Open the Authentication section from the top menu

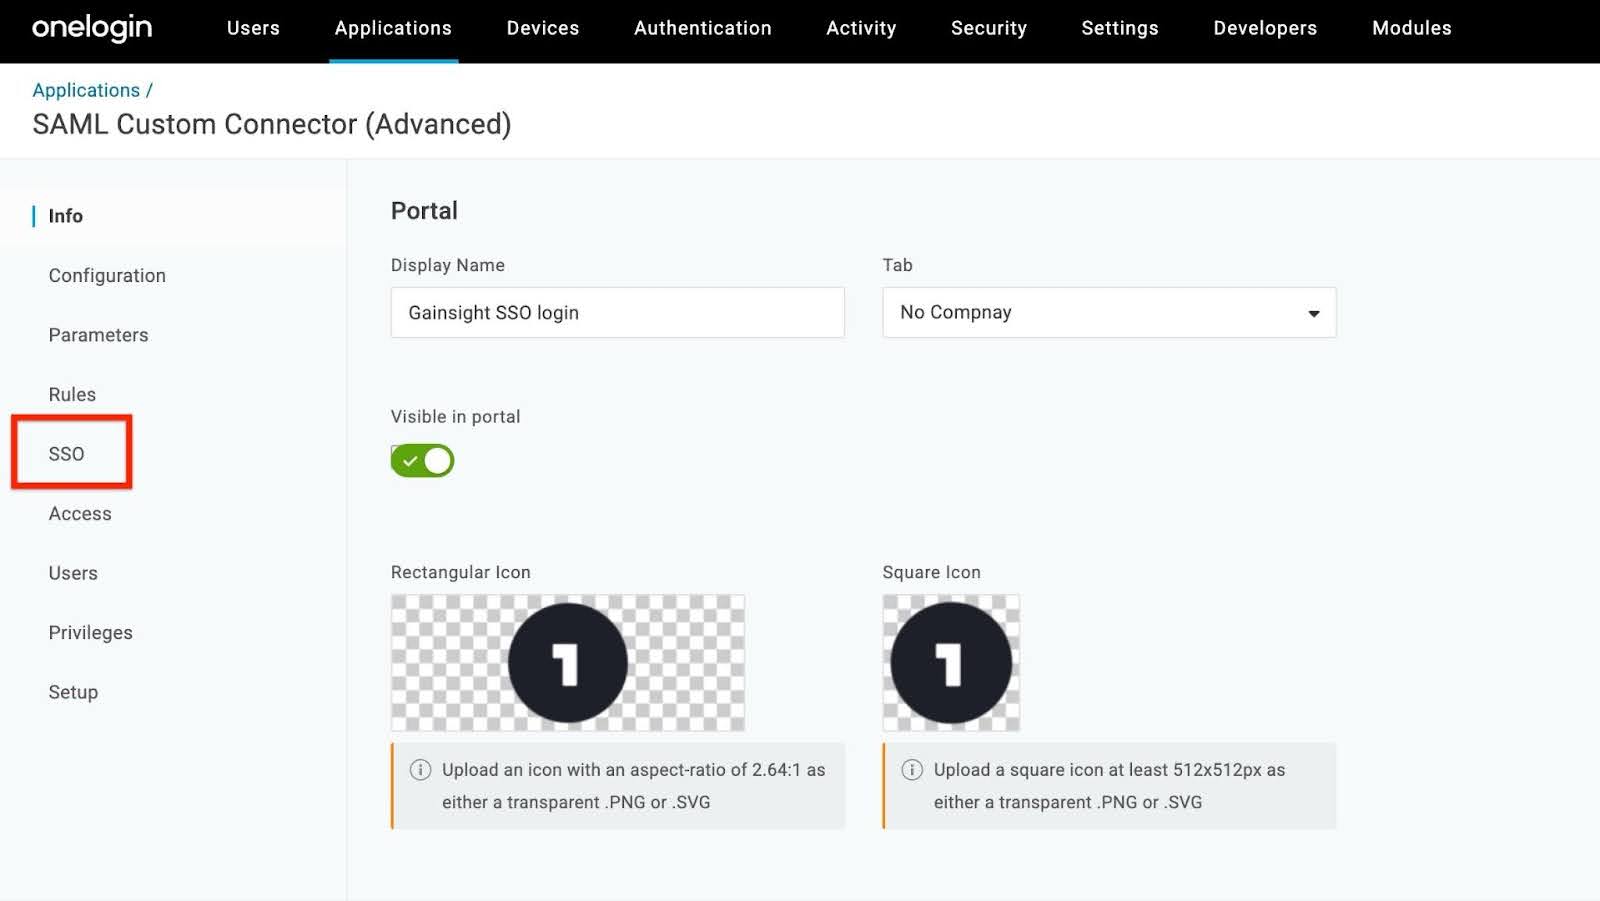click(702, 28)
